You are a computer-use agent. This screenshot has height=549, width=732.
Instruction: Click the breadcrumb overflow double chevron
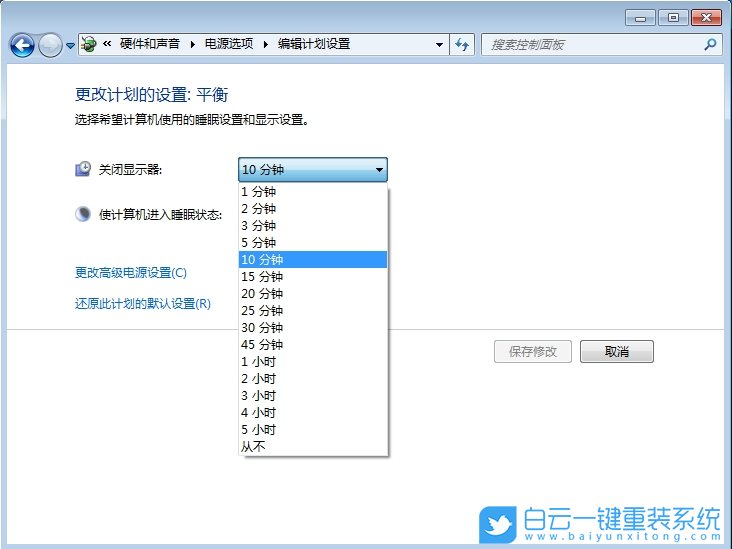click(107, 44)
